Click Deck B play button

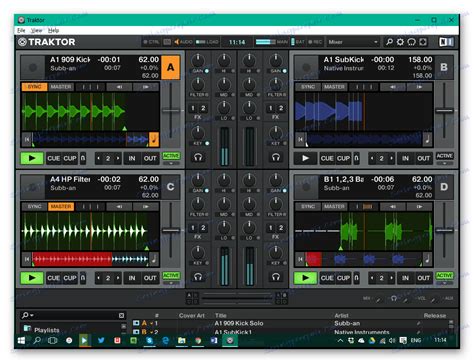click(x=305, y=158)
